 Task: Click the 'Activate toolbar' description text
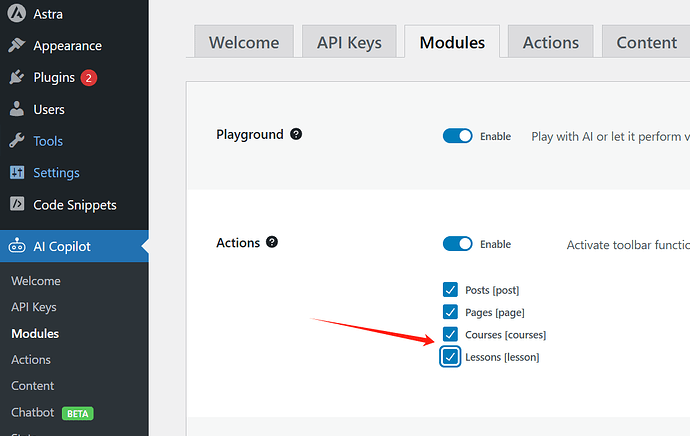(x=628, y=245)
